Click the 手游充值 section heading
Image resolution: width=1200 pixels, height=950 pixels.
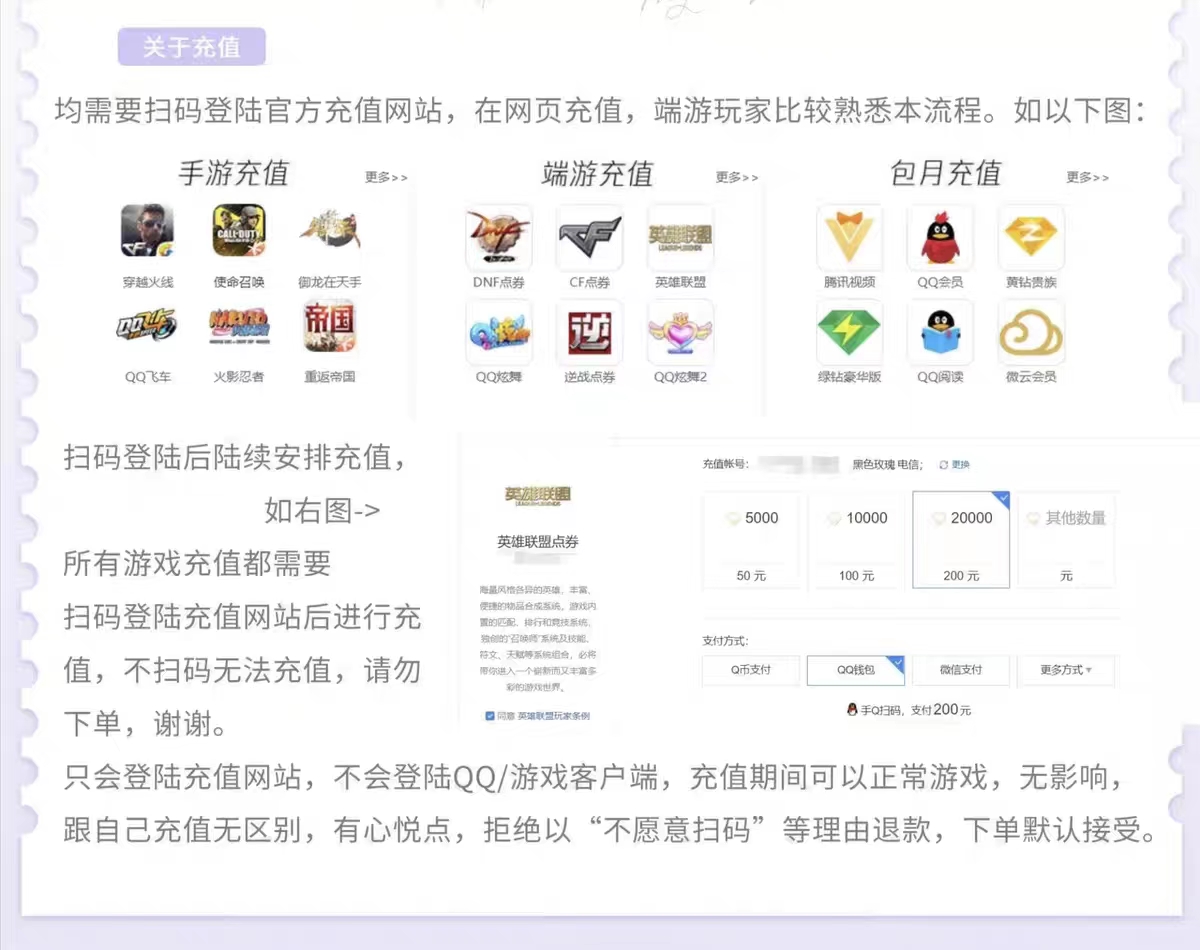(234, 173)
